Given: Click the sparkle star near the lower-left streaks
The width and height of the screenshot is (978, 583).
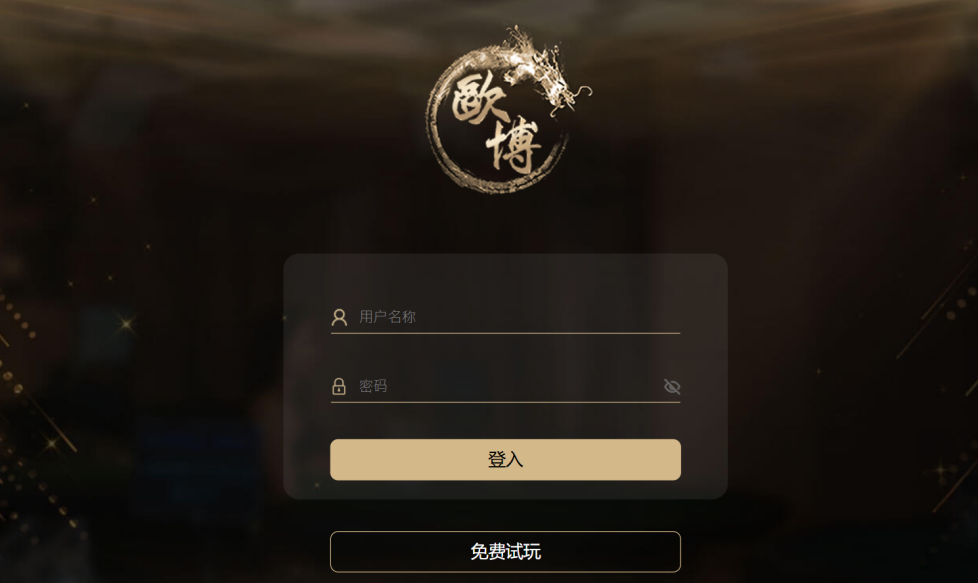Looking at the screenshot, I should [52, 443].
